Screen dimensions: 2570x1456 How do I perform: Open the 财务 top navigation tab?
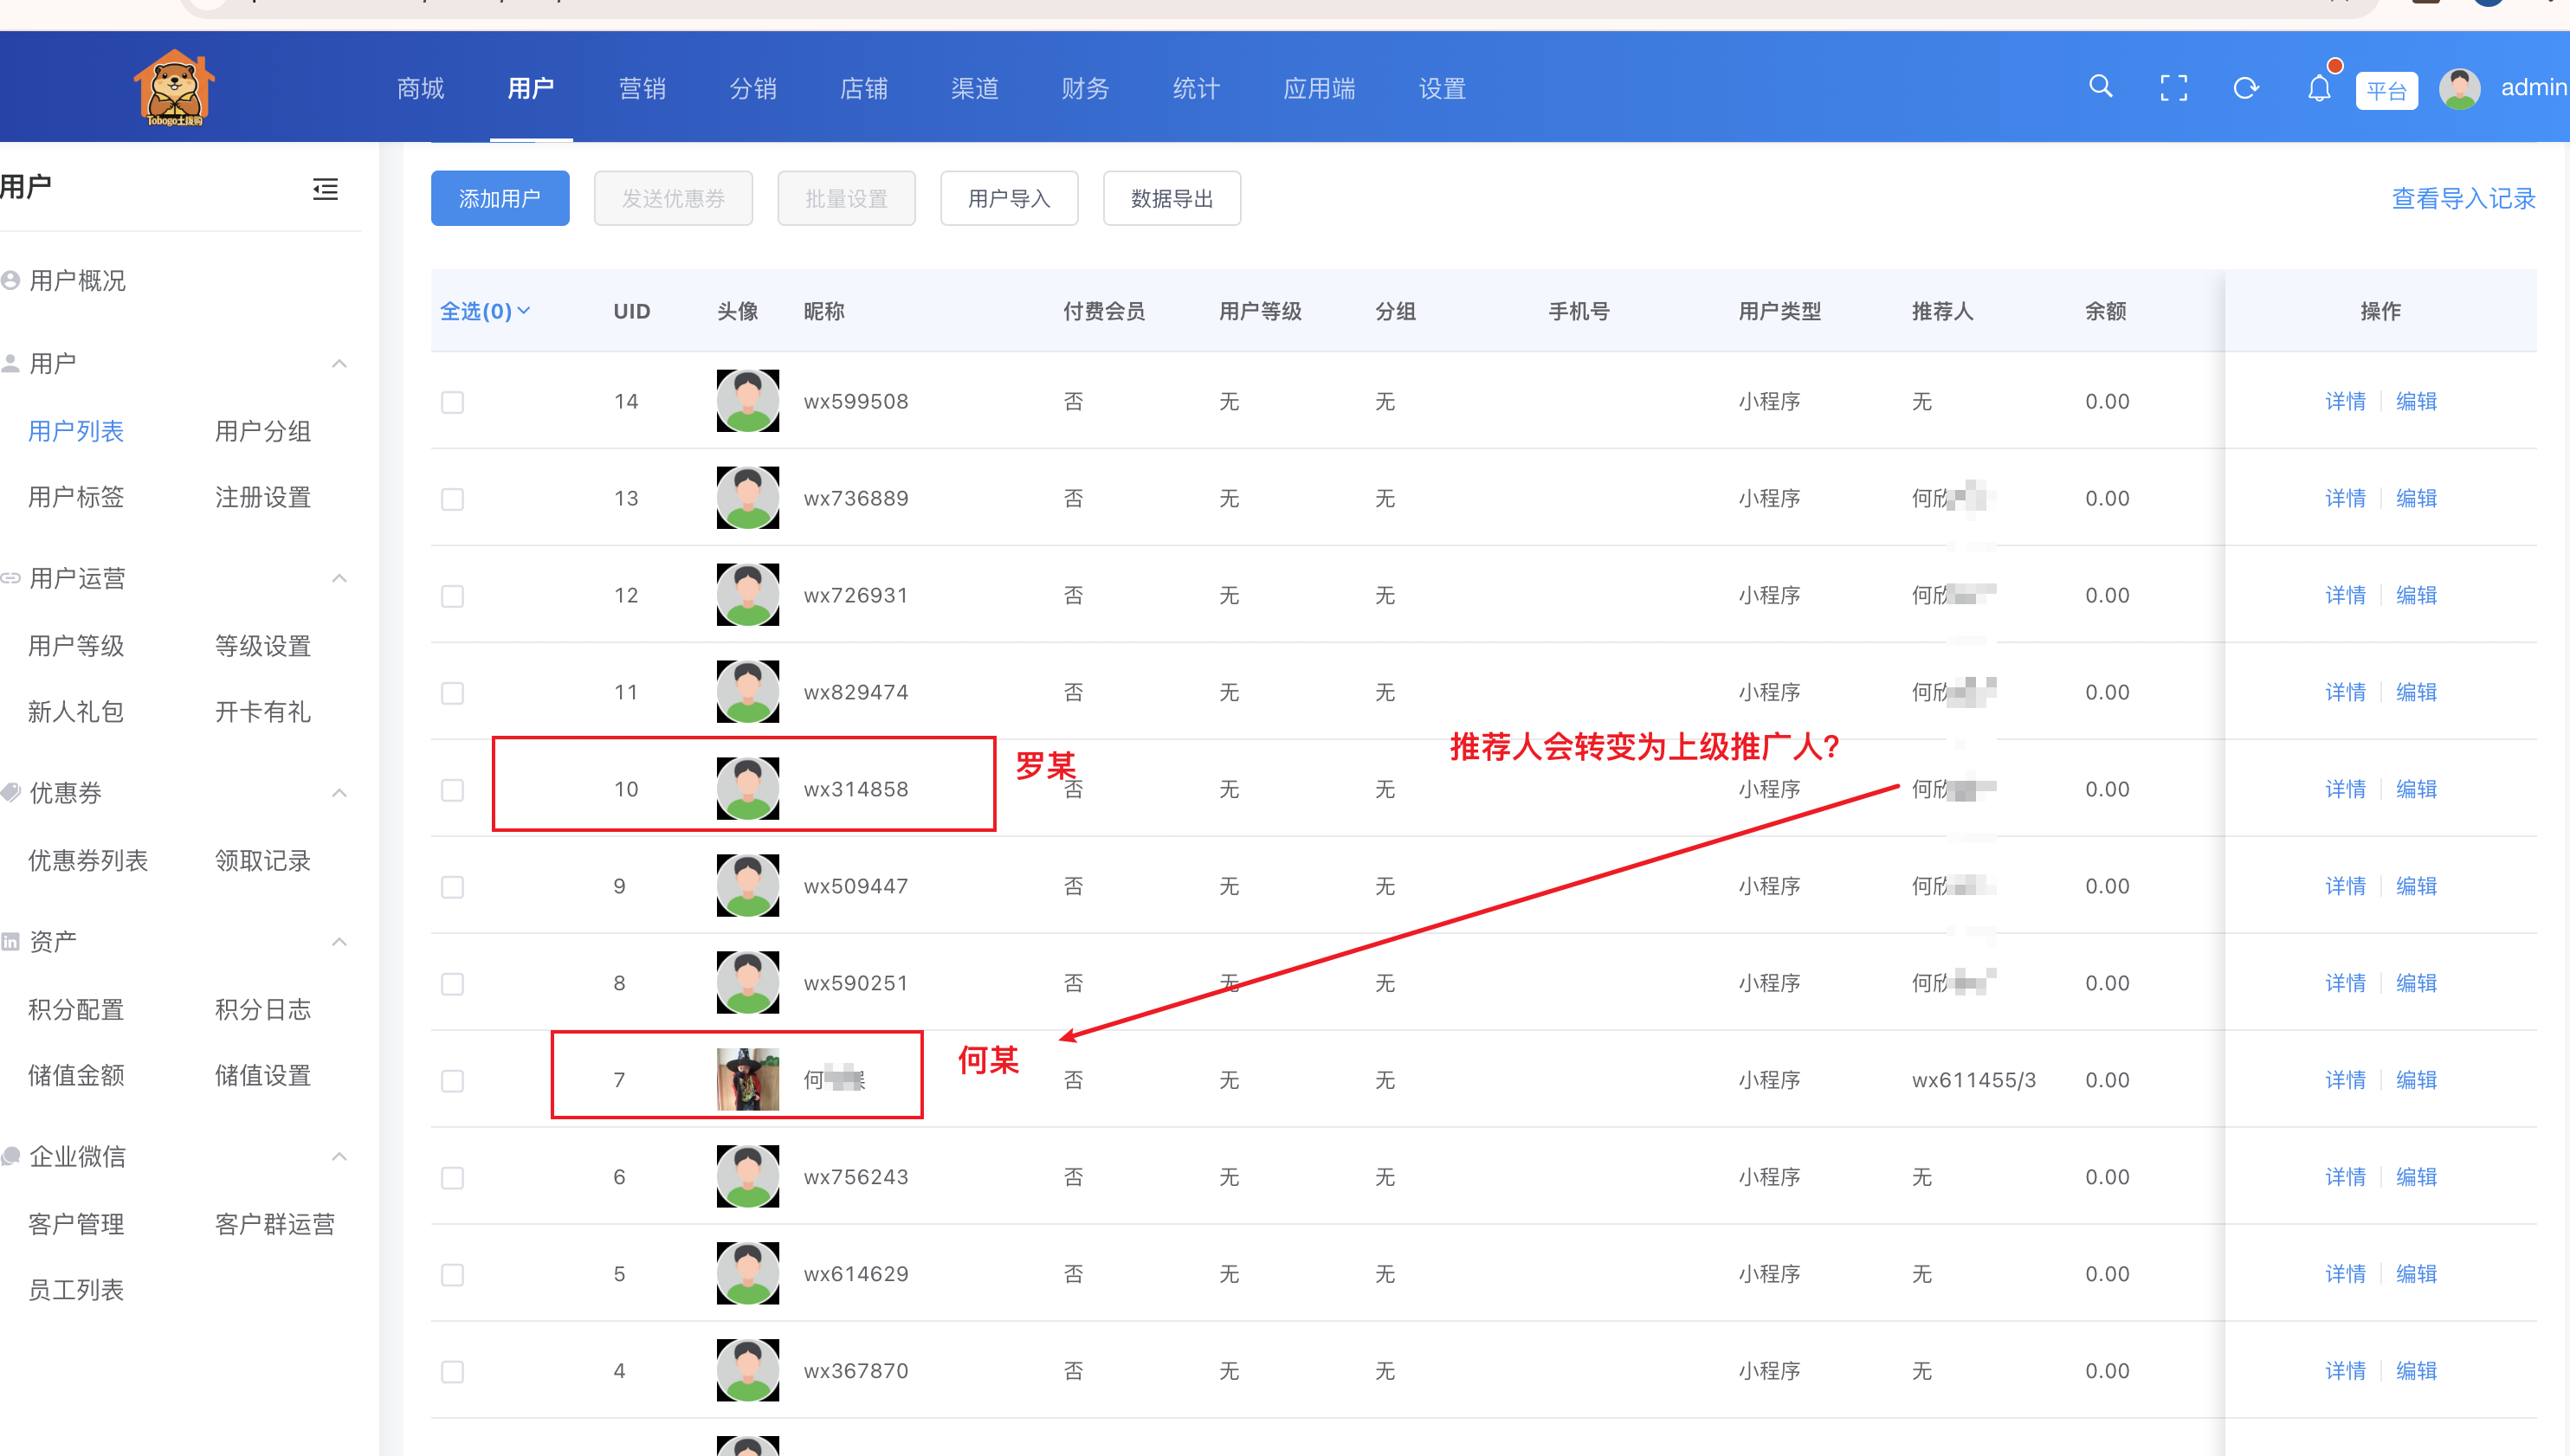coord(1085,88)
